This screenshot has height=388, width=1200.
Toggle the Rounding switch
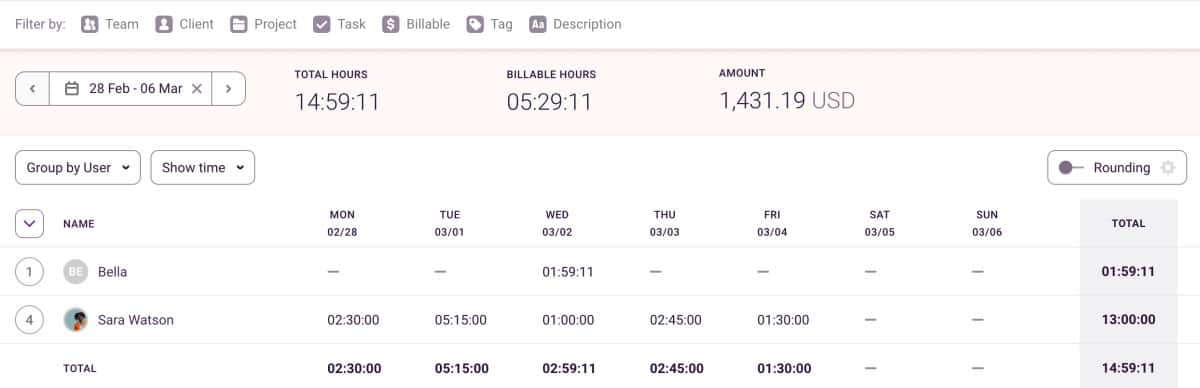click(1070, 168)
